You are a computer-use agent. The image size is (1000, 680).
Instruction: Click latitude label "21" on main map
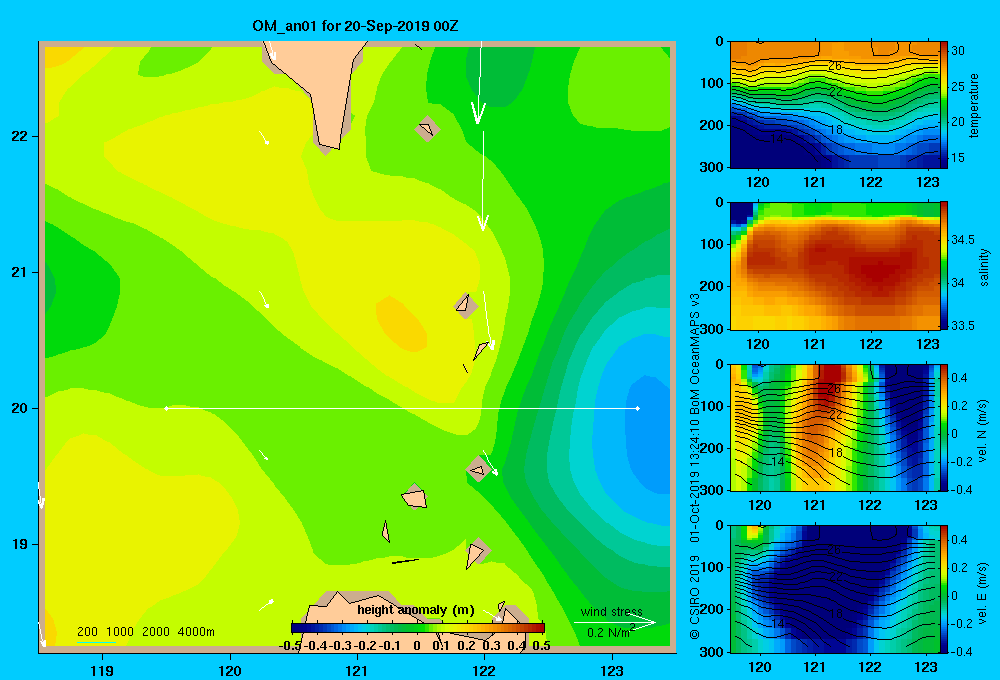20,272
